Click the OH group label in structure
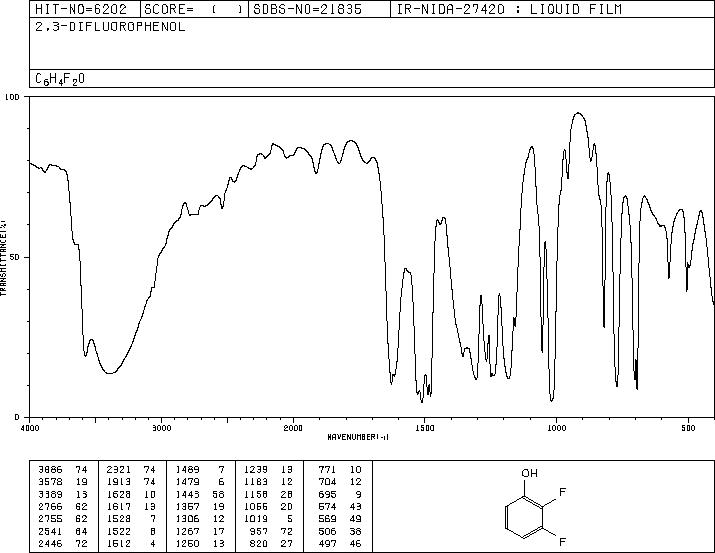 point(529,473)
